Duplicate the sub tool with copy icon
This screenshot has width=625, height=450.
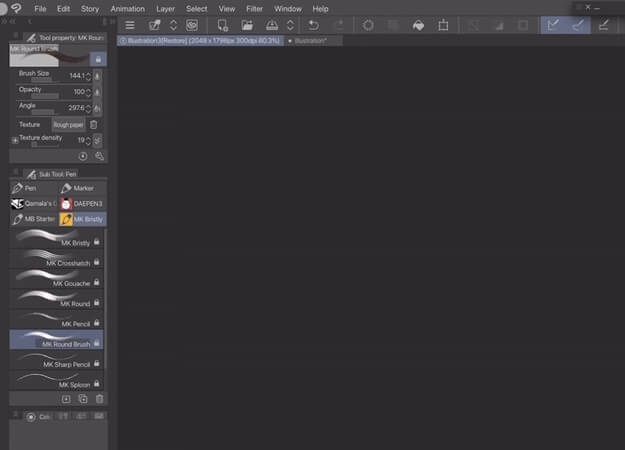click(83, 398)
